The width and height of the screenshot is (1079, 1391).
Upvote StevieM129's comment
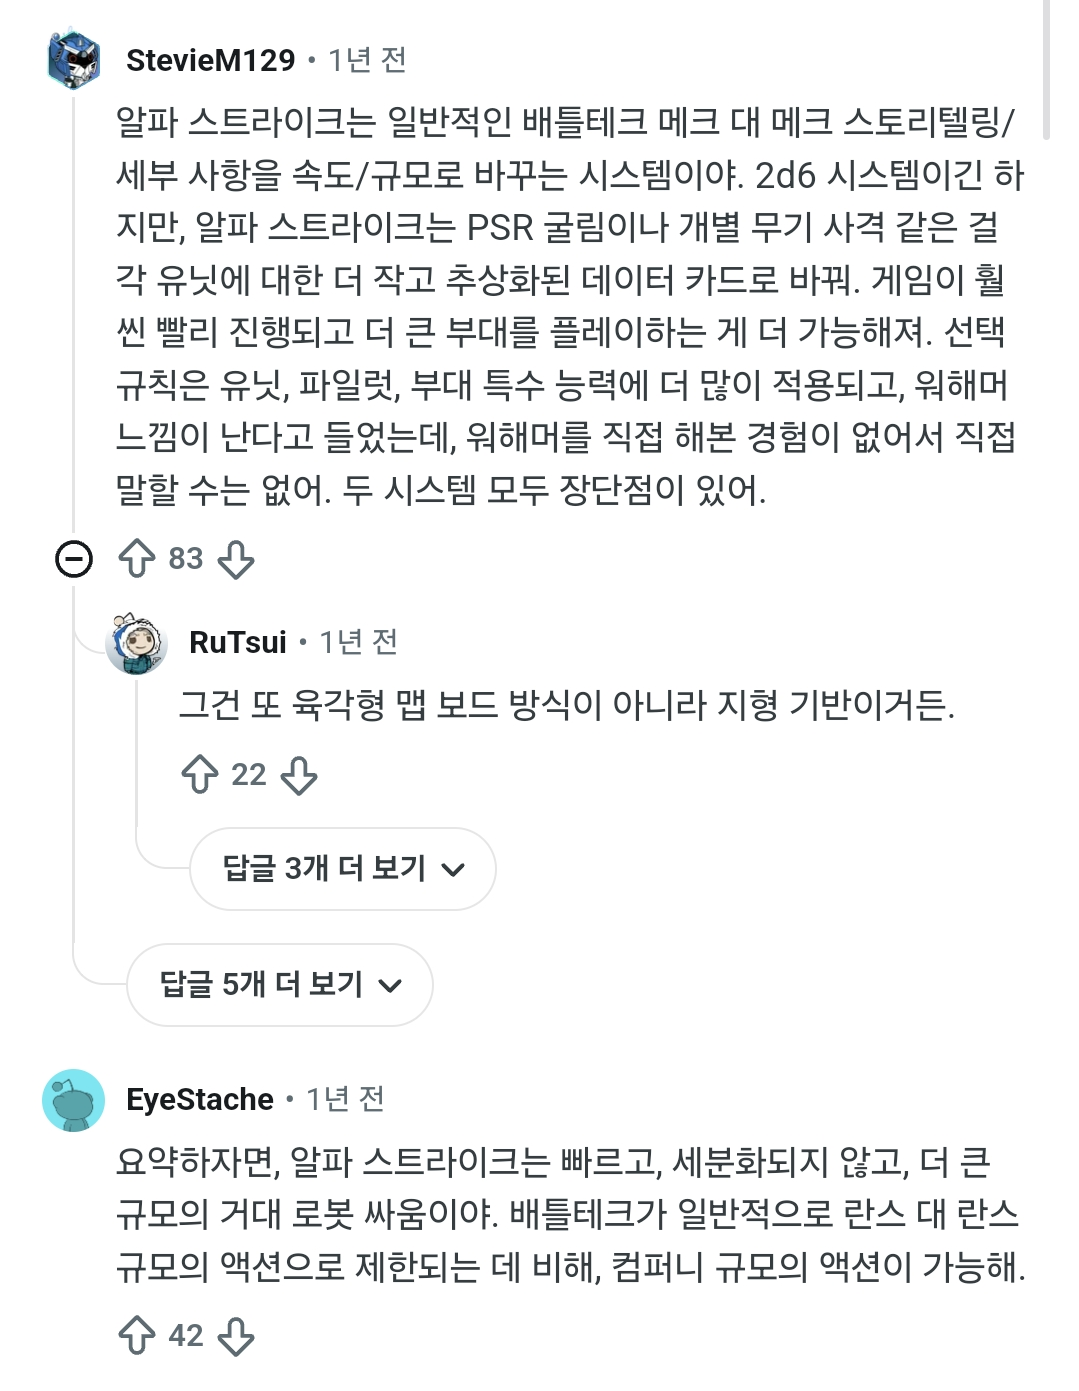pos(136,559)
